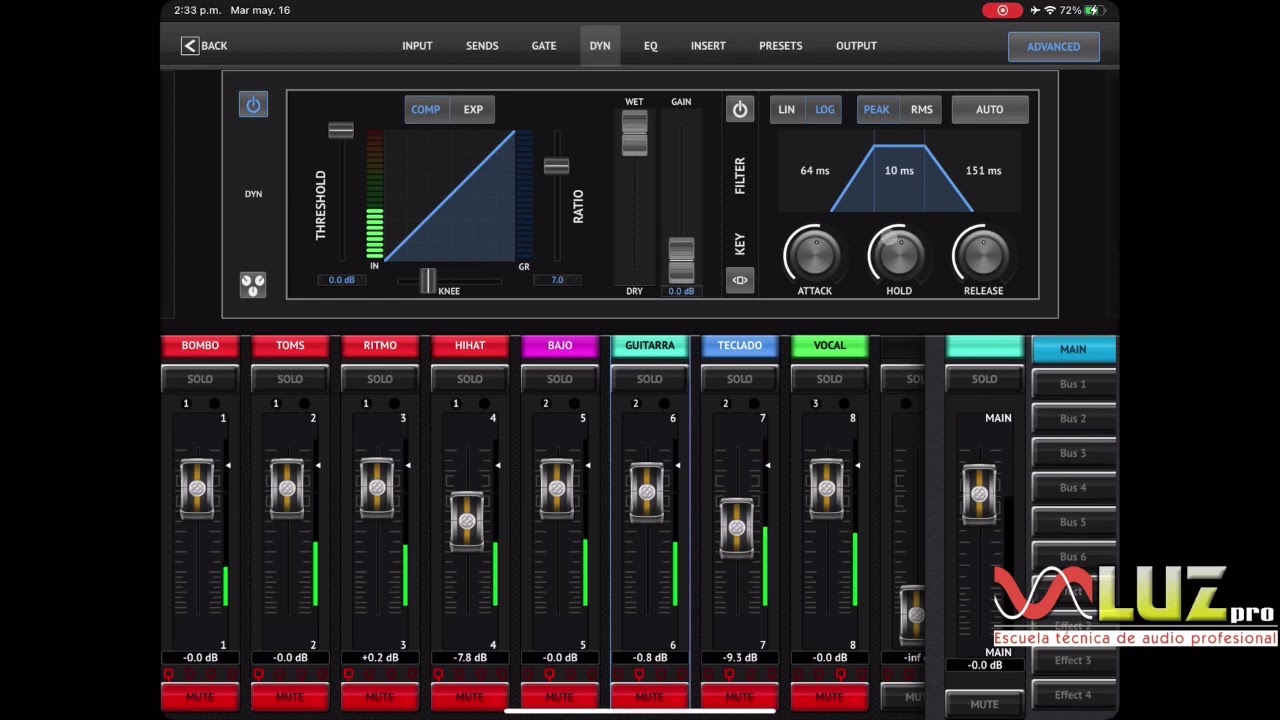
Task: Click the threshold 0.0 dB value field
Action: [341, 280]
